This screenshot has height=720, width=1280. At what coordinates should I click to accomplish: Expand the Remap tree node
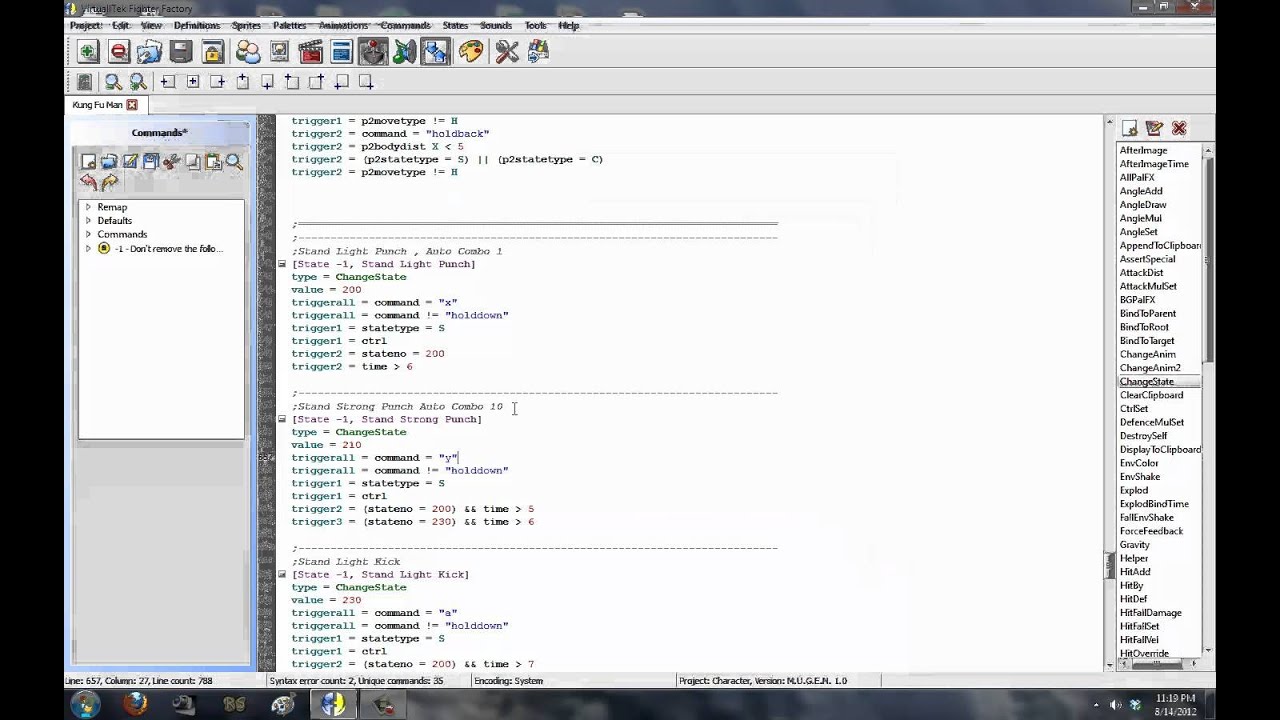click(x=88, y=207)
